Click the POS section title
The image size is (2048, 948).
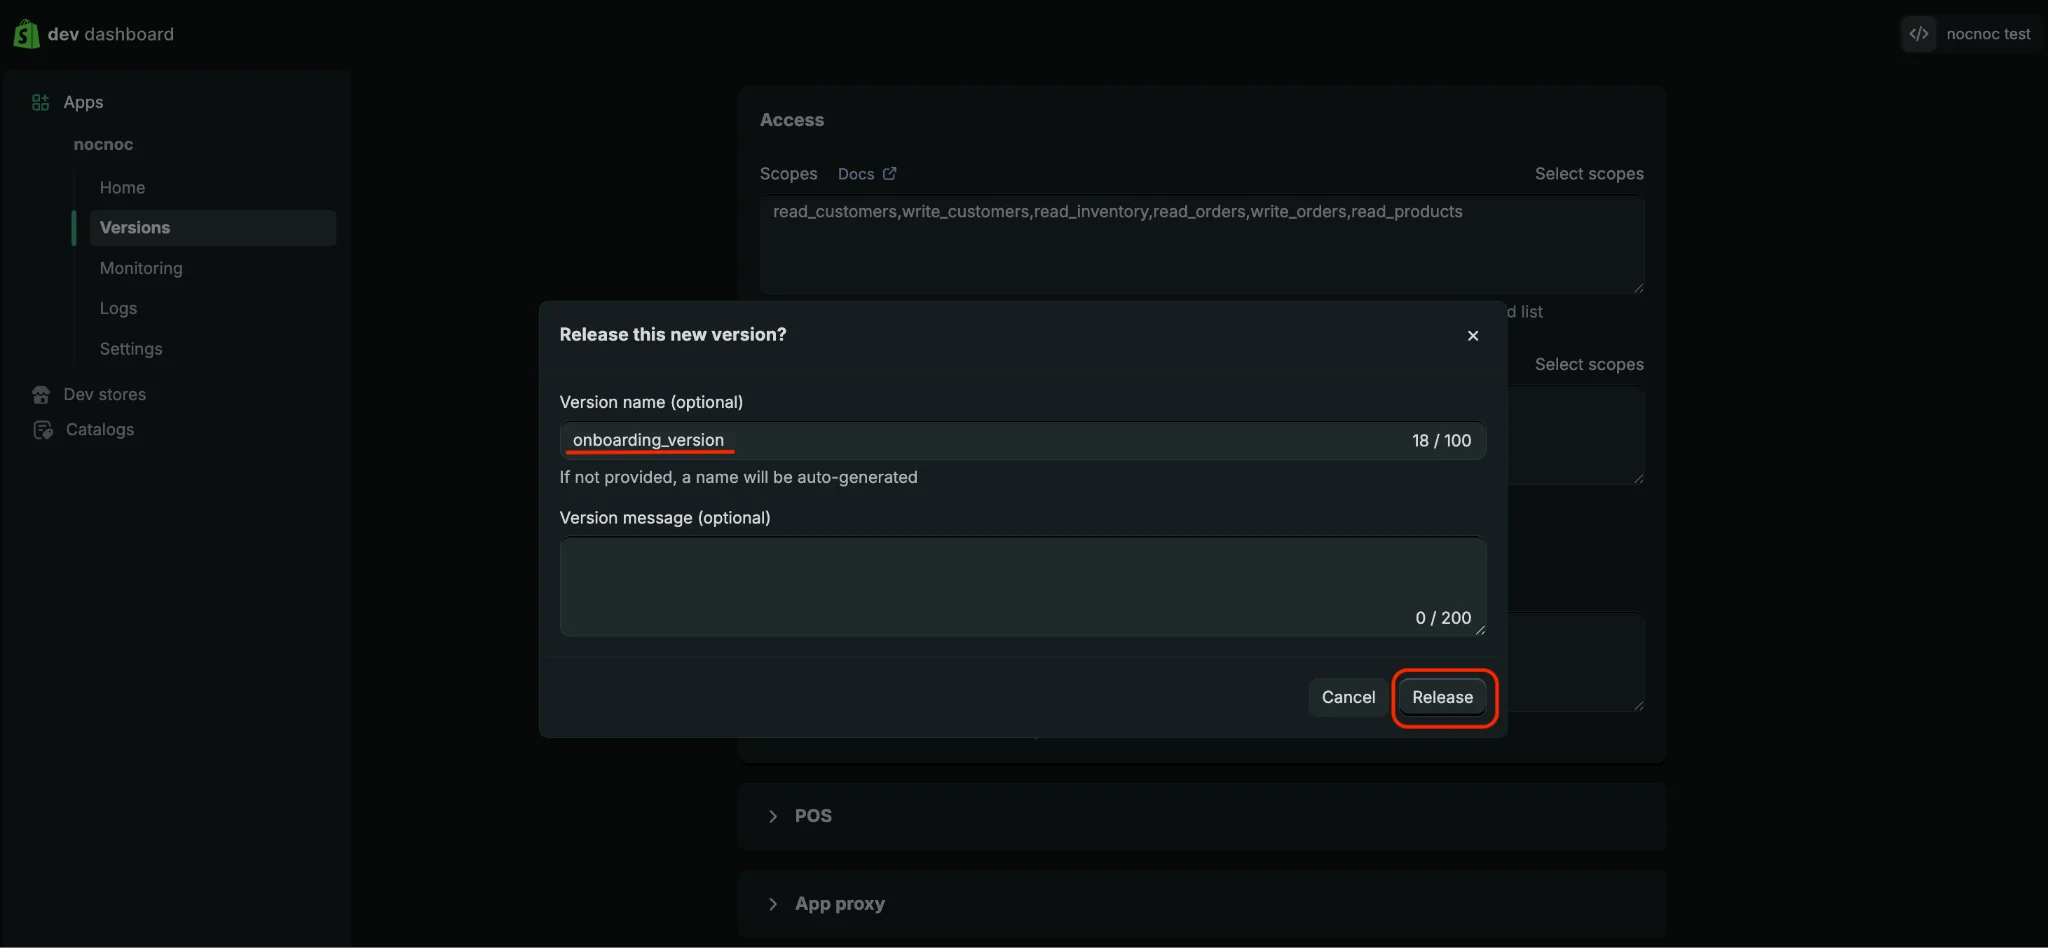[813, 816]
